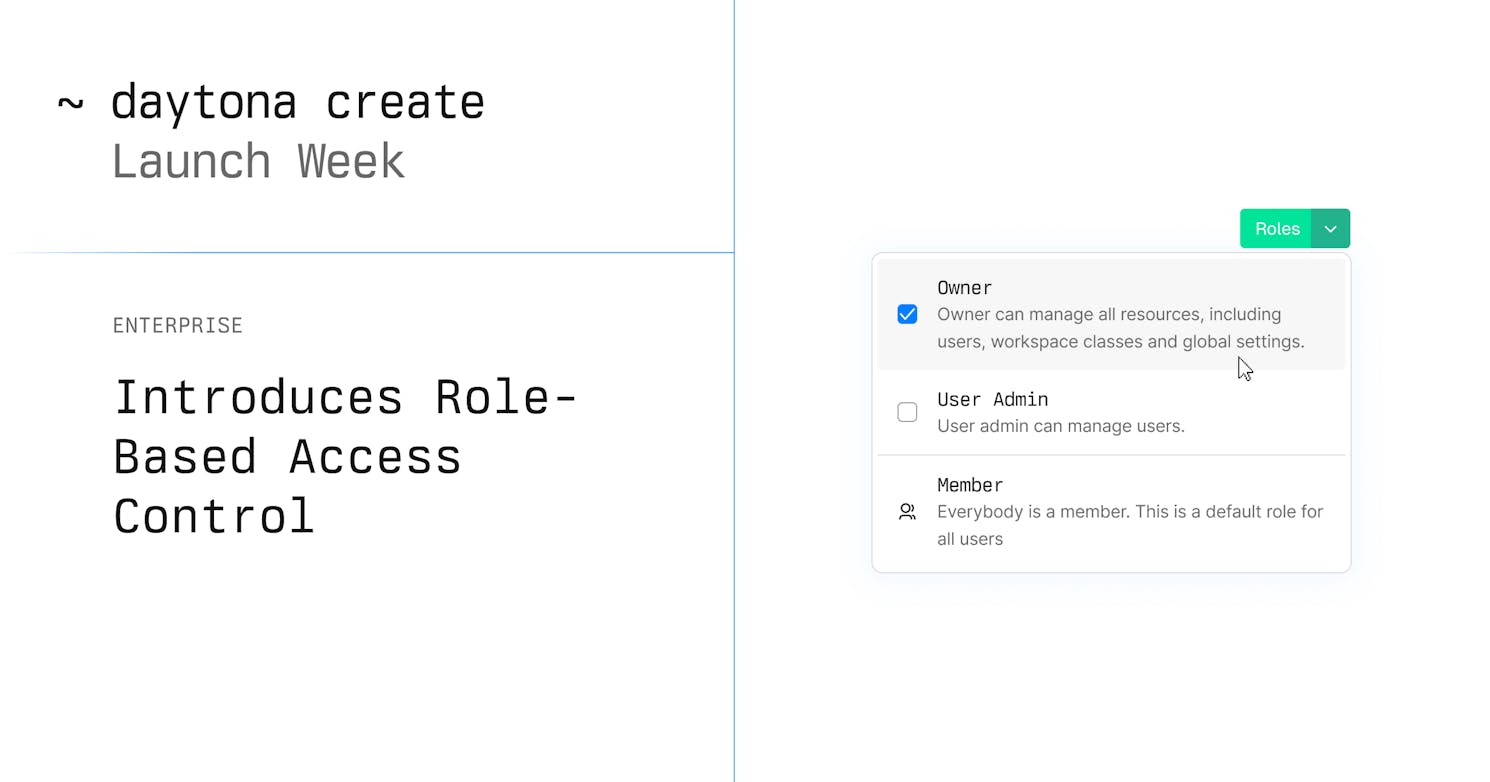Click the Role-Based Access Control headline

pyautogui.click(x=345, y=456)
